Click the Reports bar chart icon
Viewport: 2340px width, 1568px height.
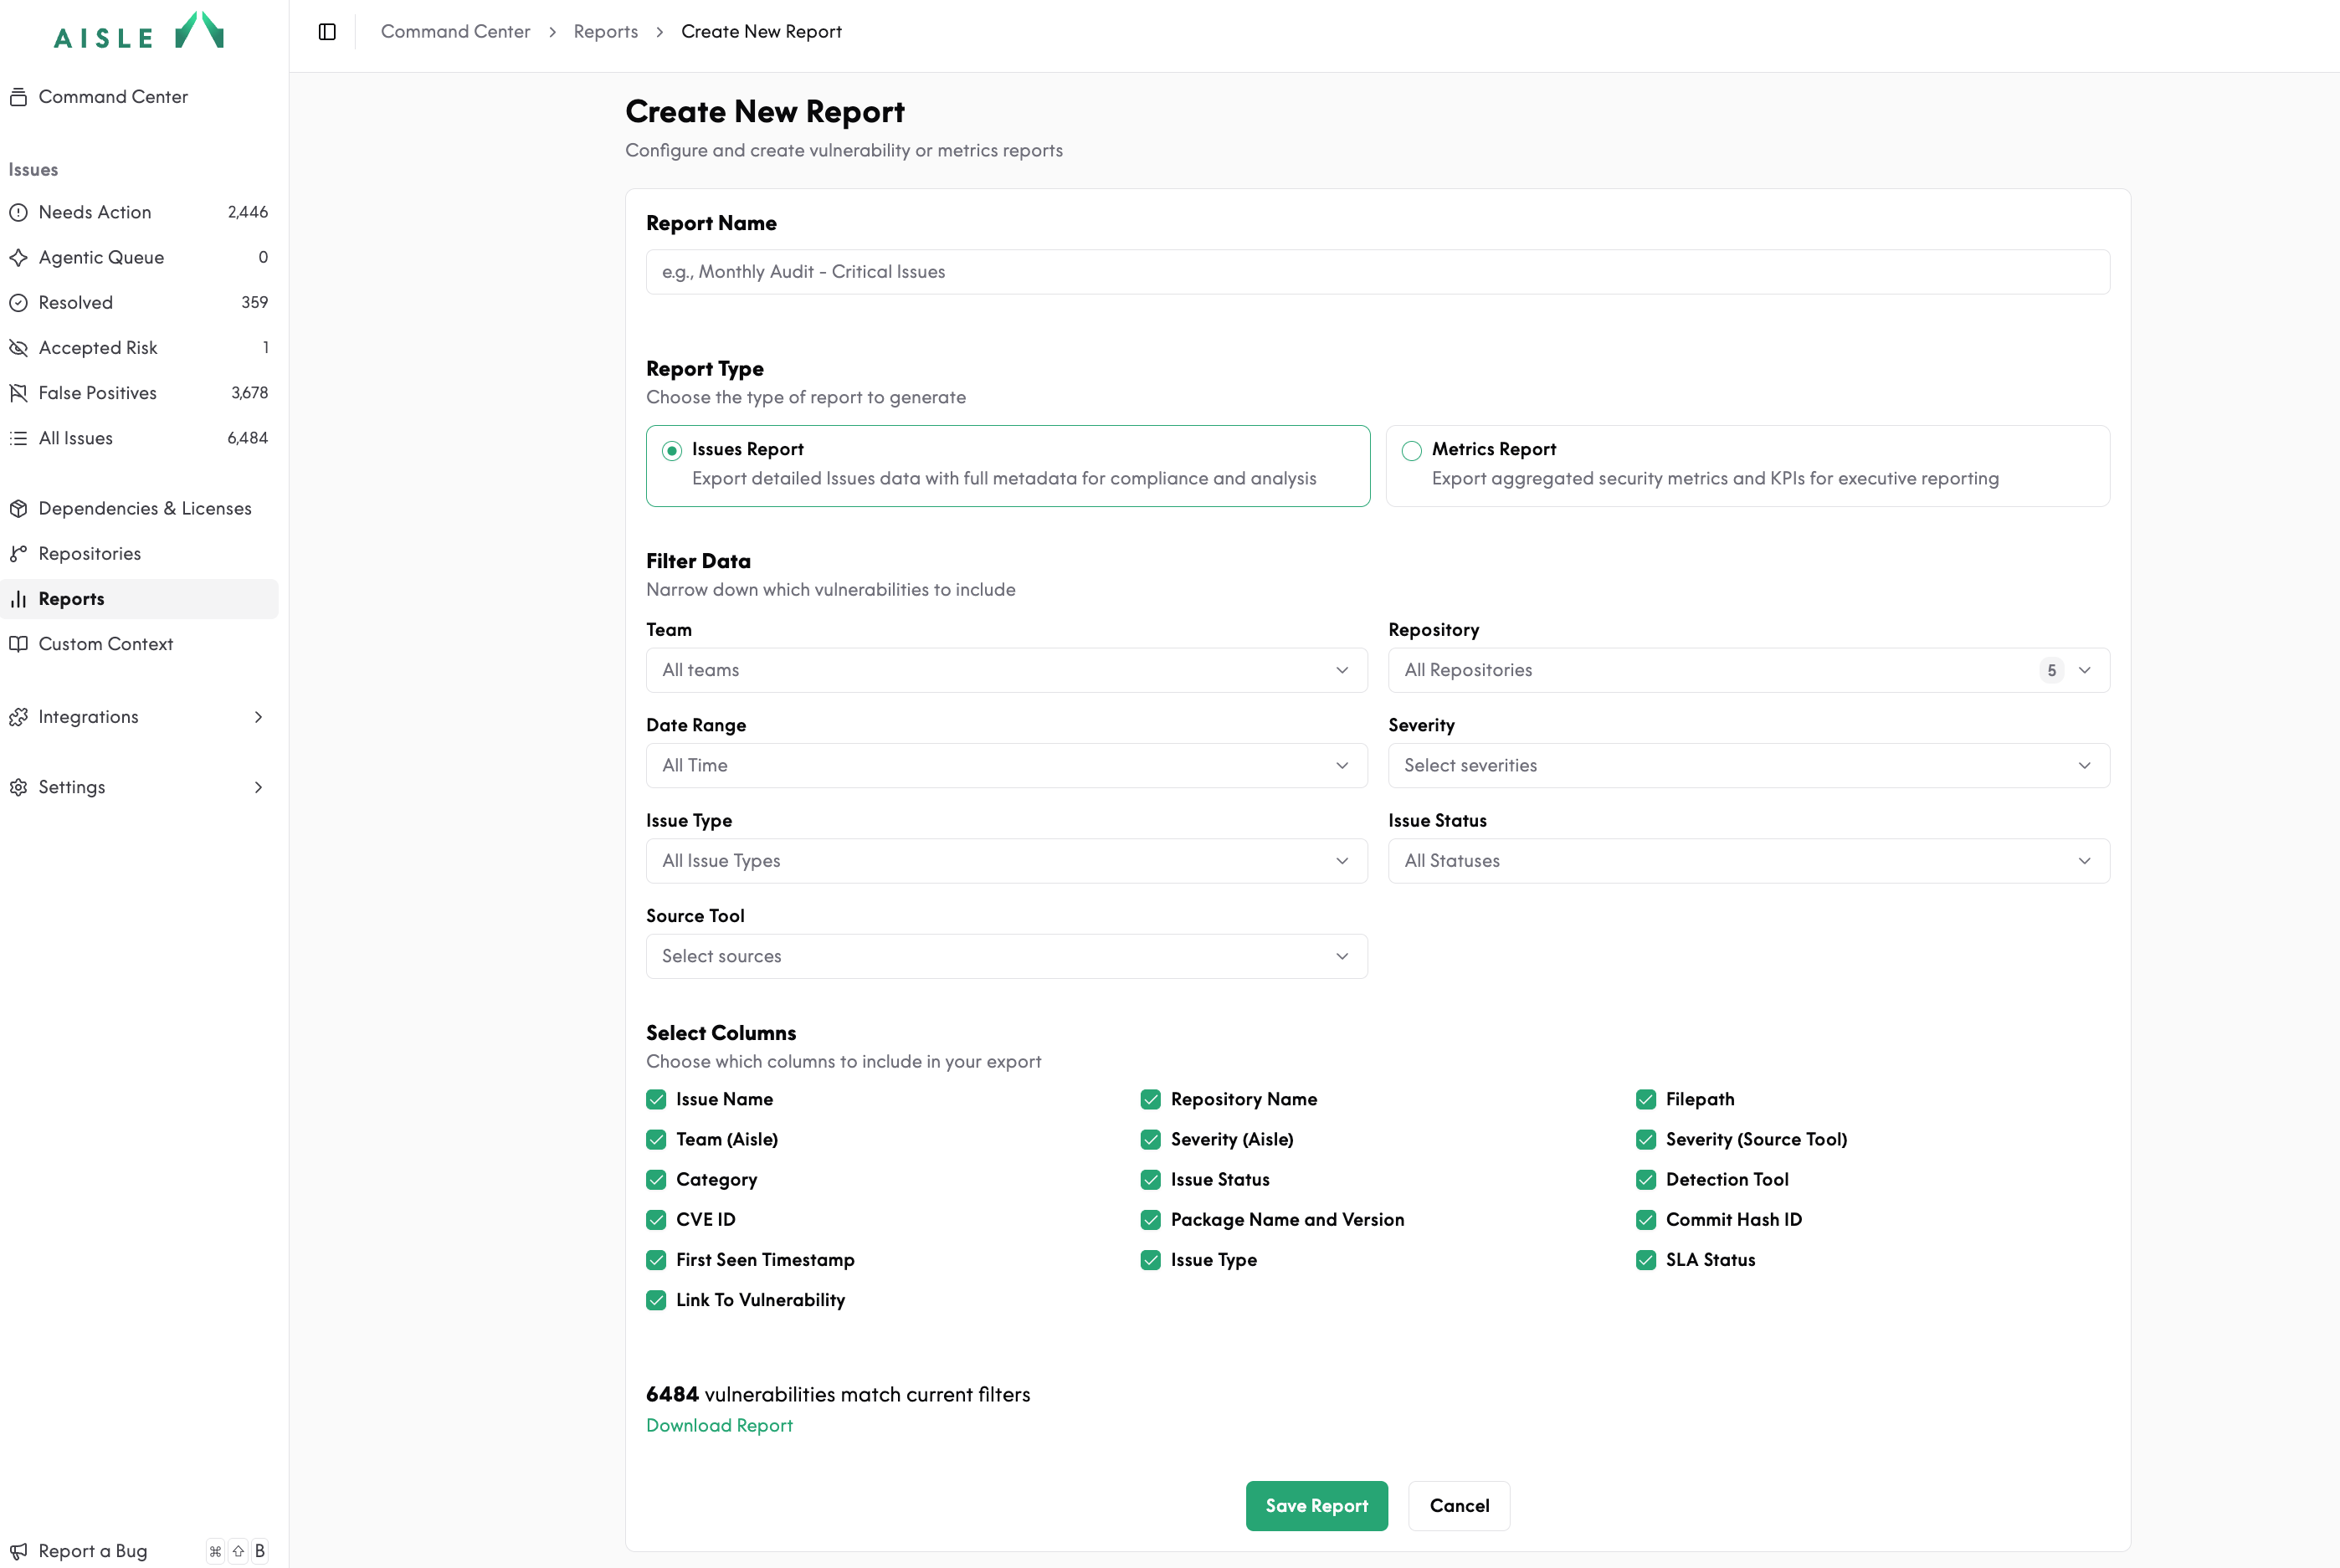18,599
